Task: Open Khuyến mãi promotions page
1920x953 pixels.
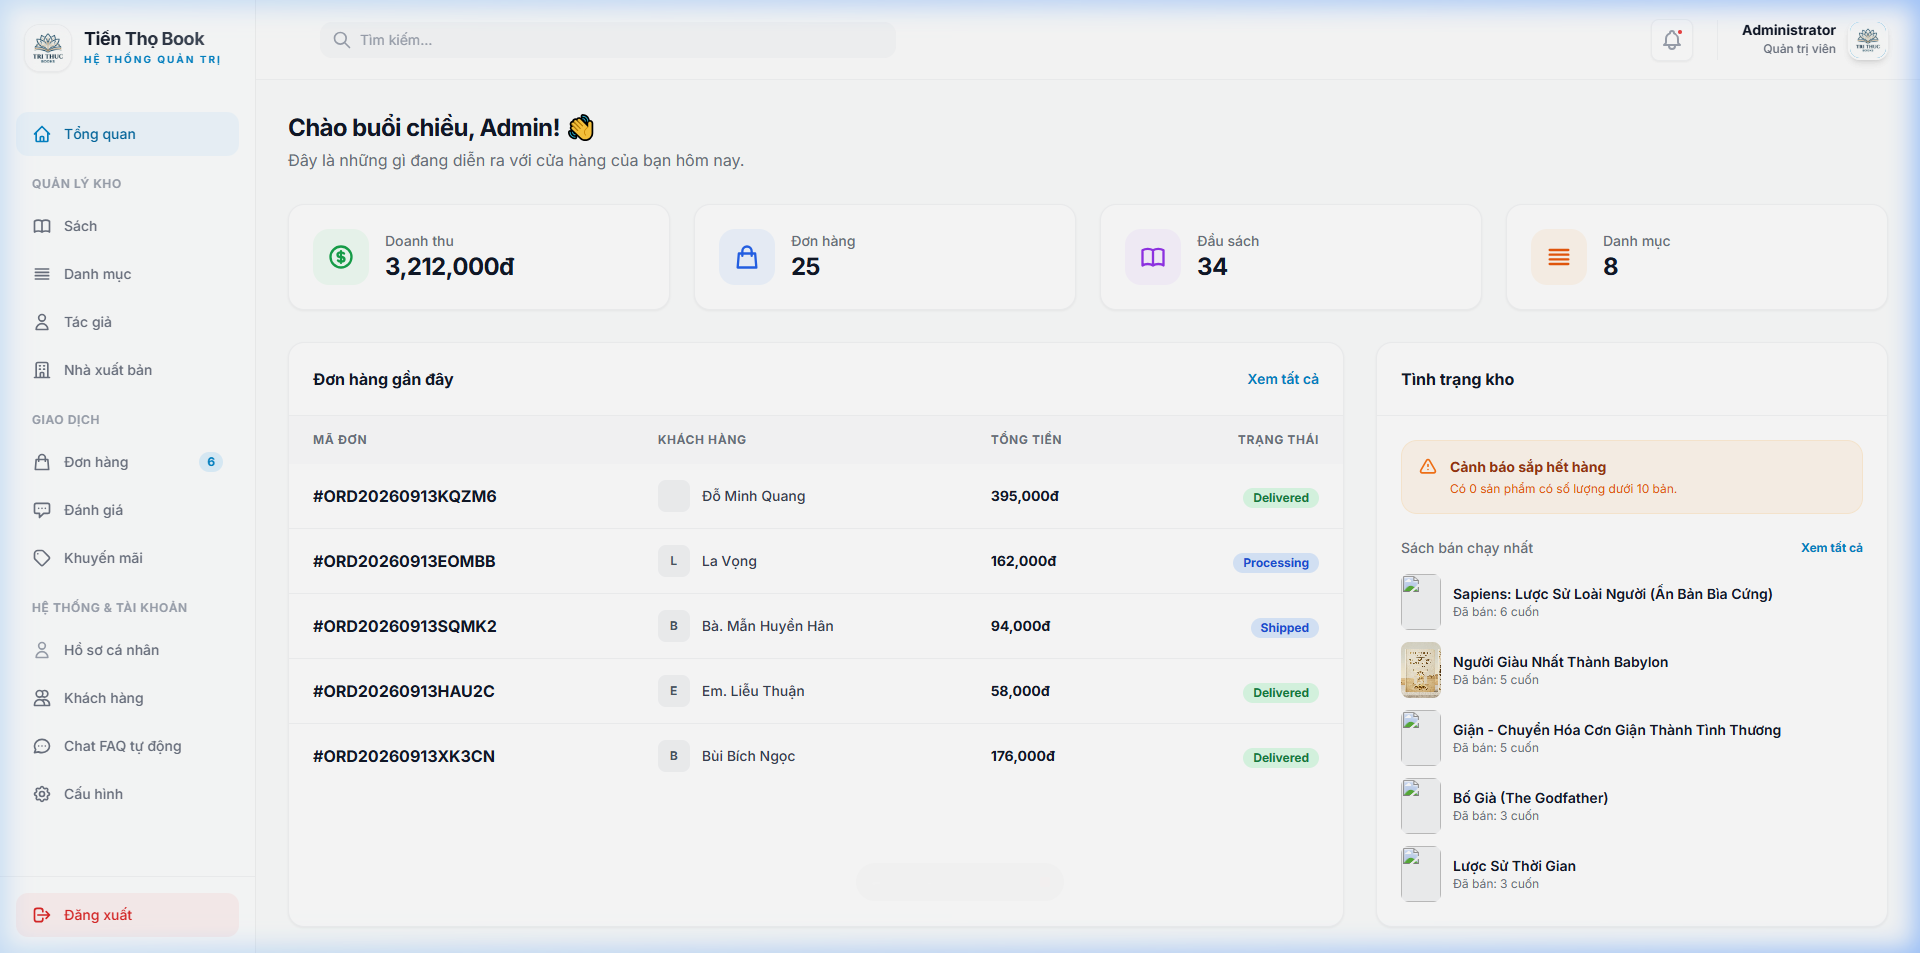Action: coord(127,558)
